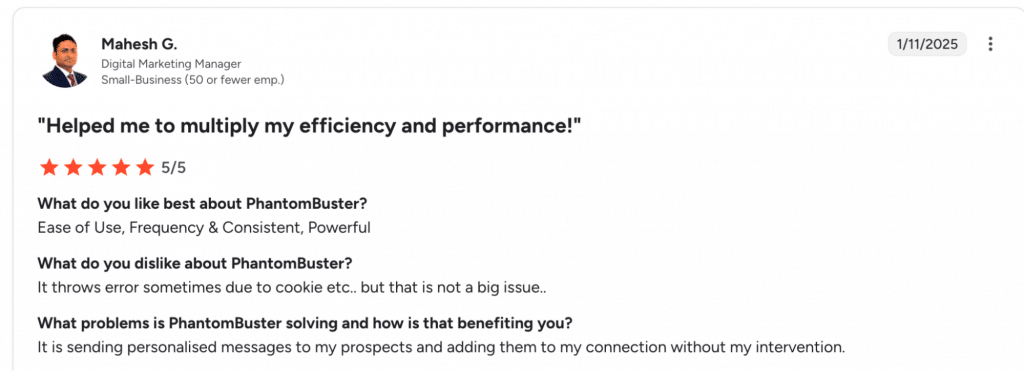Image resolution: width=1024 pixels, height=371 pixels.
Task: Click the 'What problems is PhantomBuster solving' heading
Action: pyautogui.click(x=305, y=323)
